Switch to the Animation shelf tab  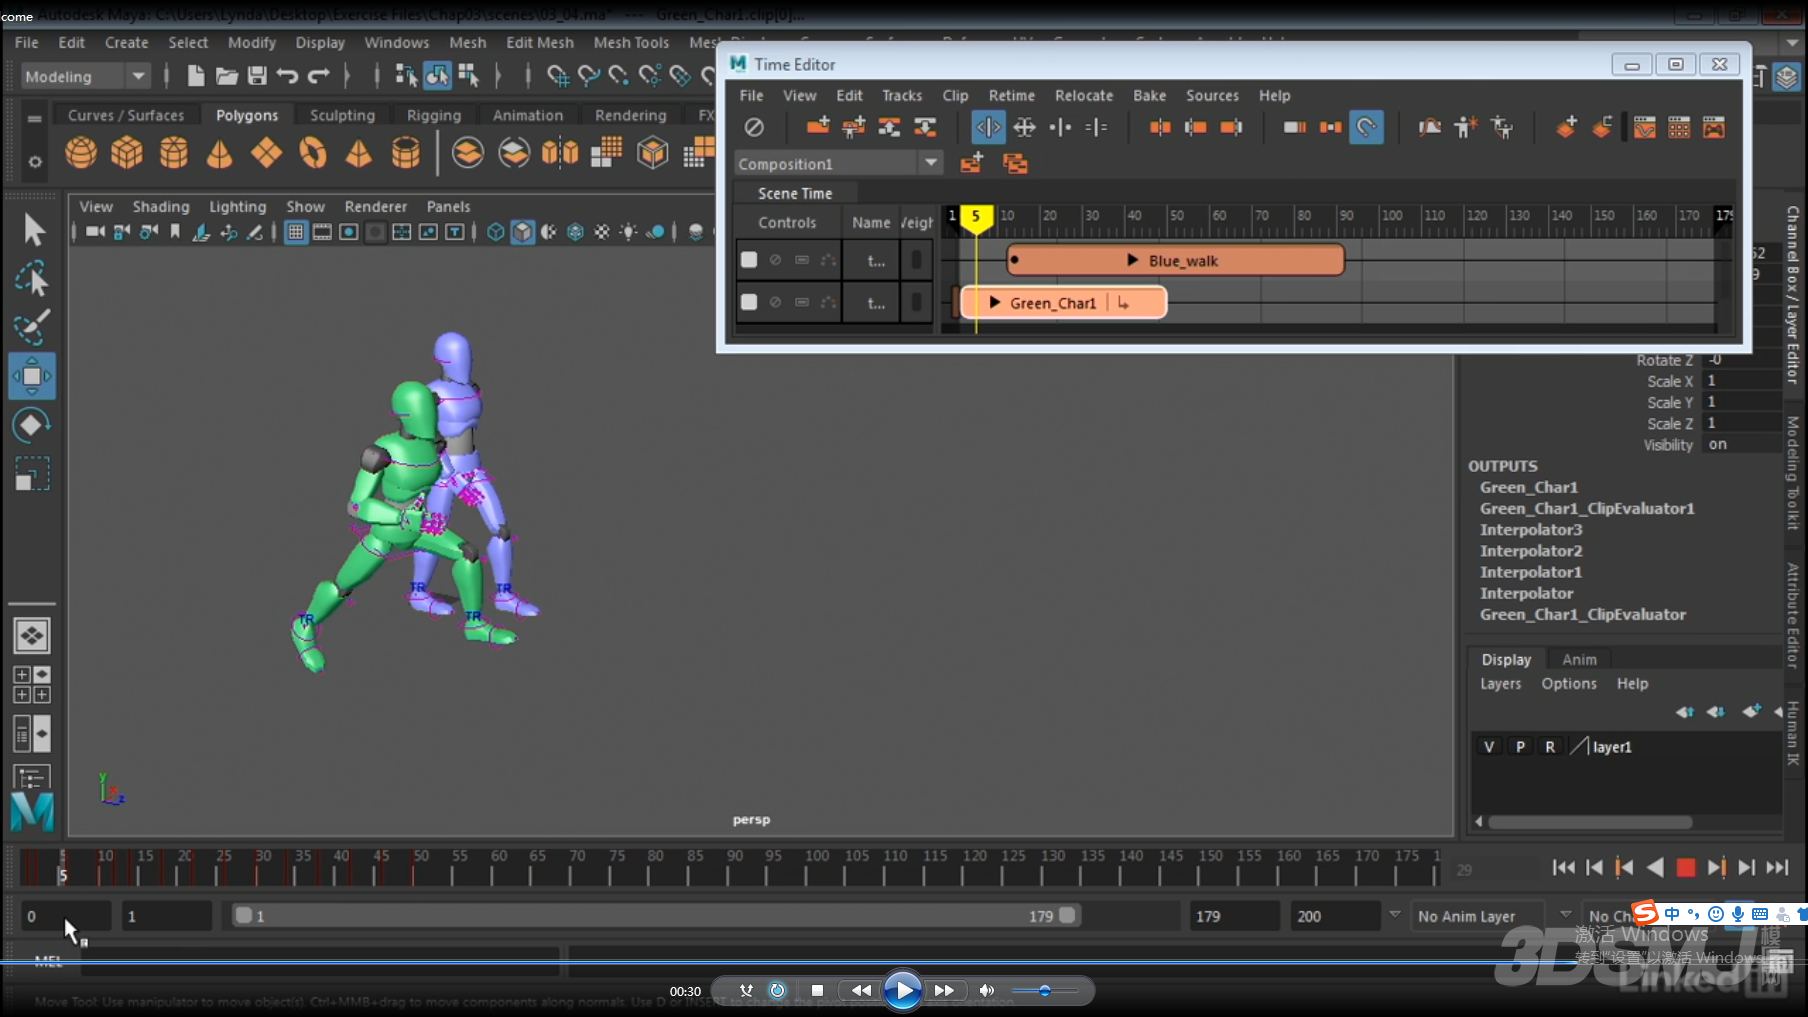coord(528,115)
